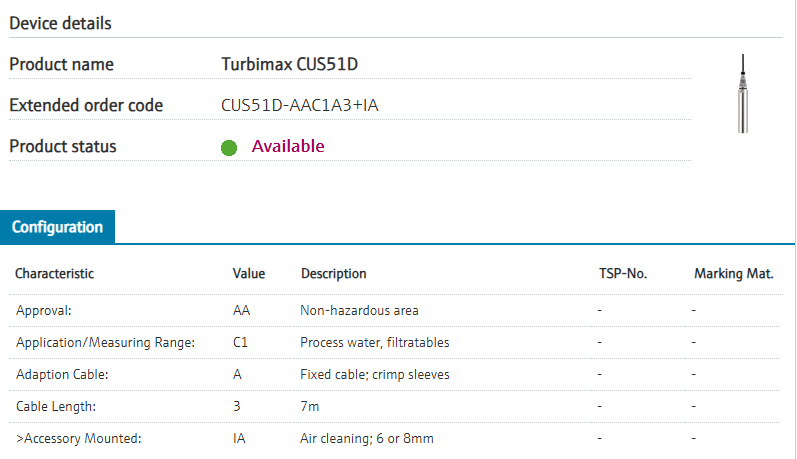797x459 pixels.
Task: Click the Description column header
Action: point(333,273)
